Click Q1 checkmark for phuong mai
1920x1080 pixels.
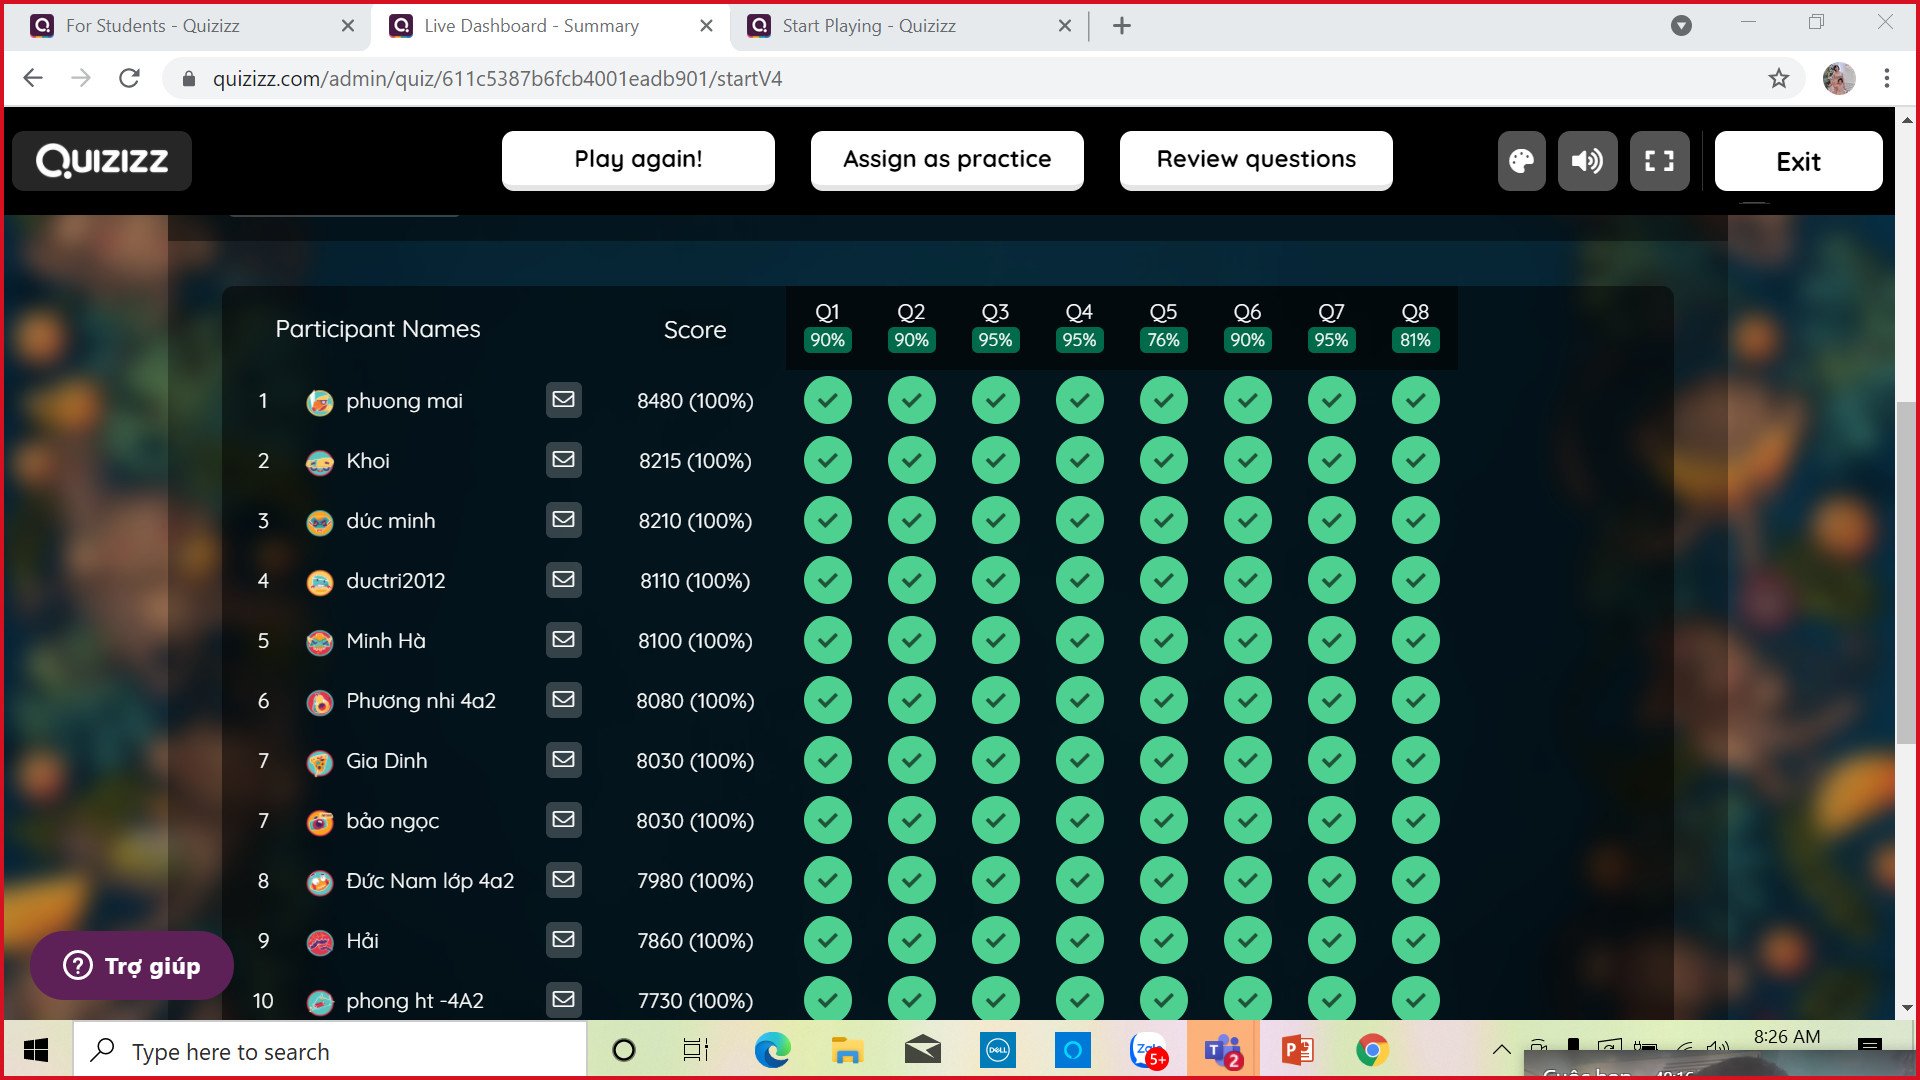pos(827,400)
